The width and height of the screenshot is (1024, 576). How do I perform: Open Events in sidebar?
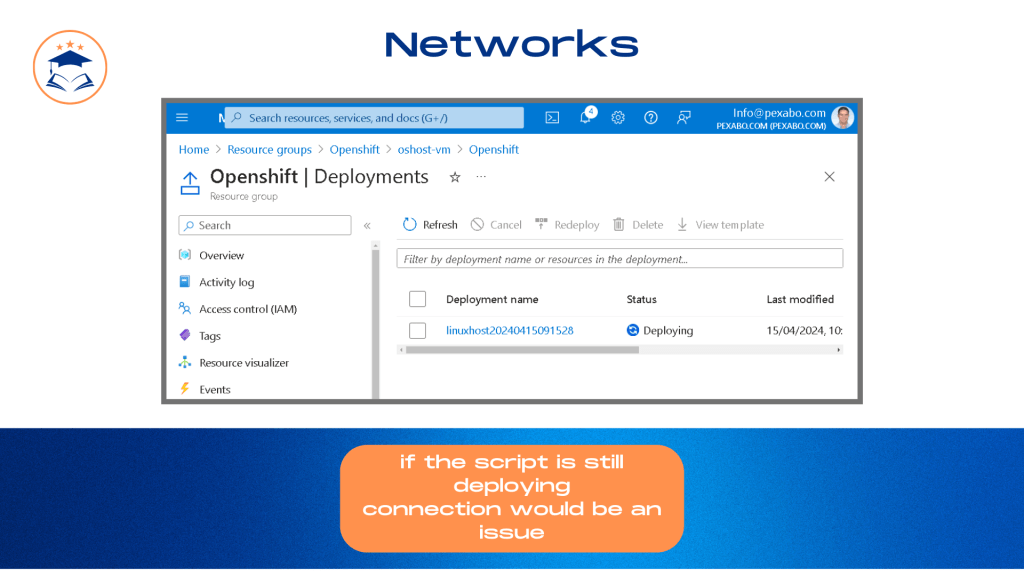[215, 389]
